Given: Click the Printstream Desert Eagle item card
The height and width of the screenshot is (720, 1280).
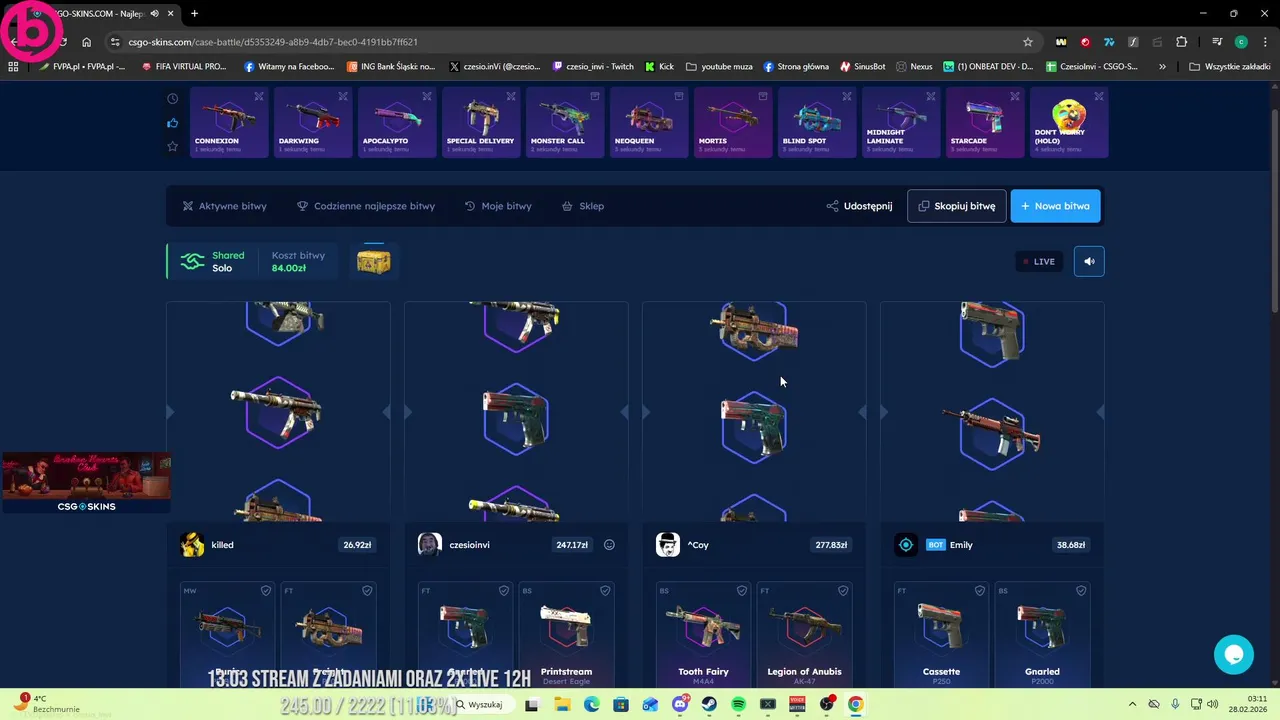Looking at the screenshot, I should 566,634.
